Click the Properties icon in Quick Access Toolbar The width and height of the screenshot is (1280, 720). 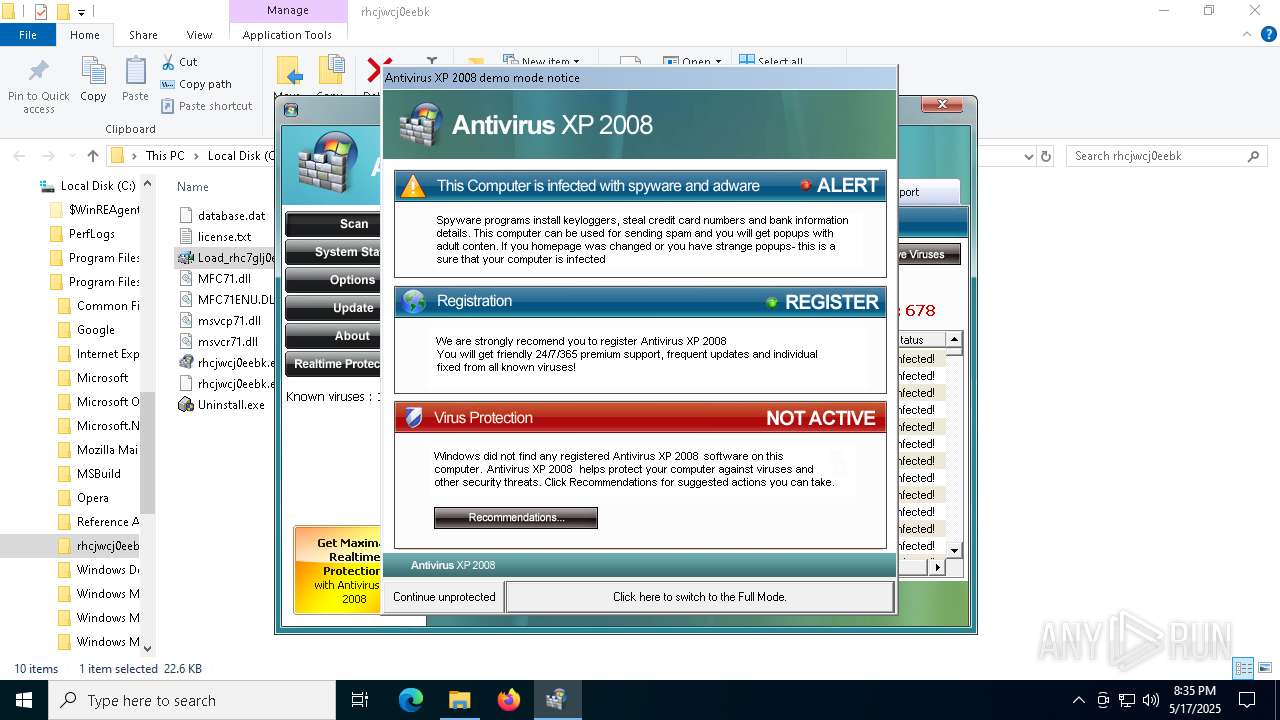pos(41,12)
